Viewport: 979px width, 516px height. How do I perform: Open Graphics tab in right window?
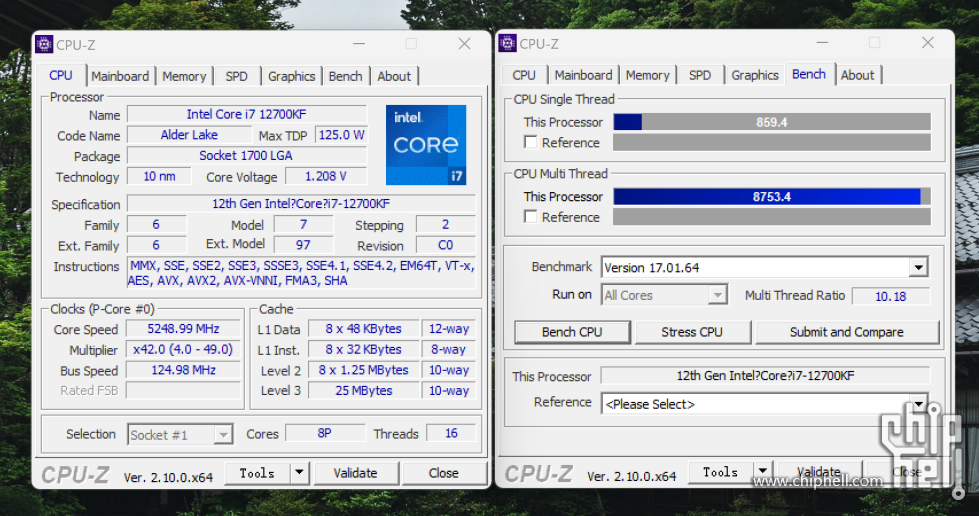pyautogui.click(x=755, y=75)
